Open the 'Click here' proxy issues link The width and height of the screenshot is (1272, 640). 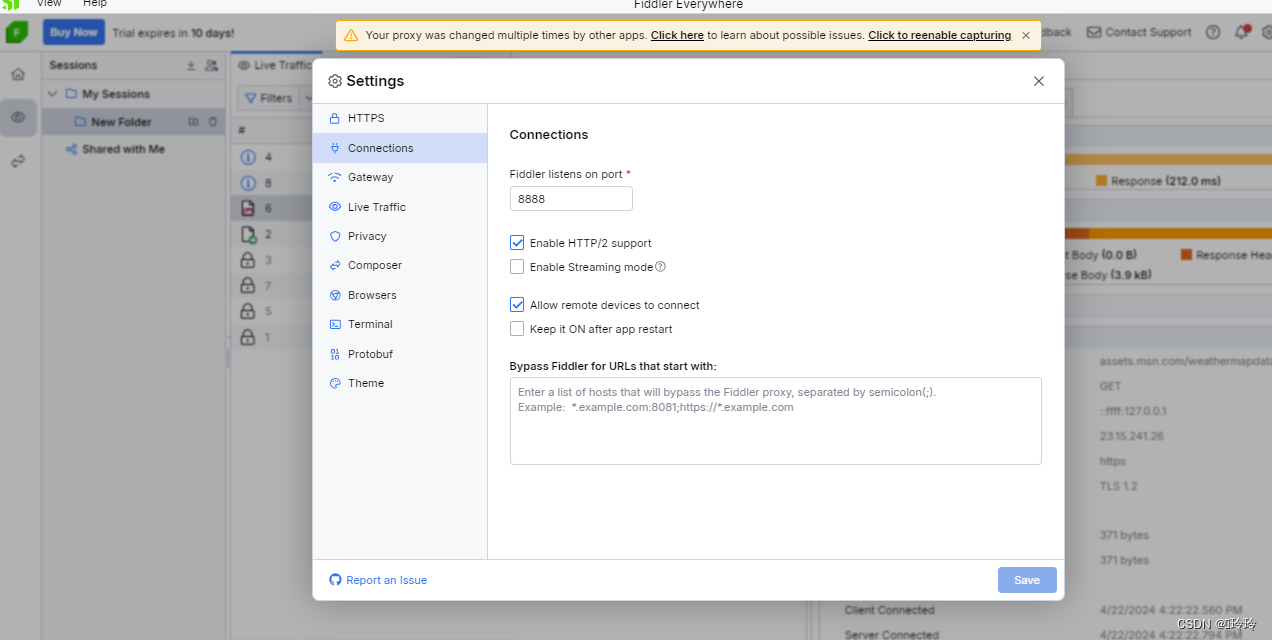click(x=677, y=35)
